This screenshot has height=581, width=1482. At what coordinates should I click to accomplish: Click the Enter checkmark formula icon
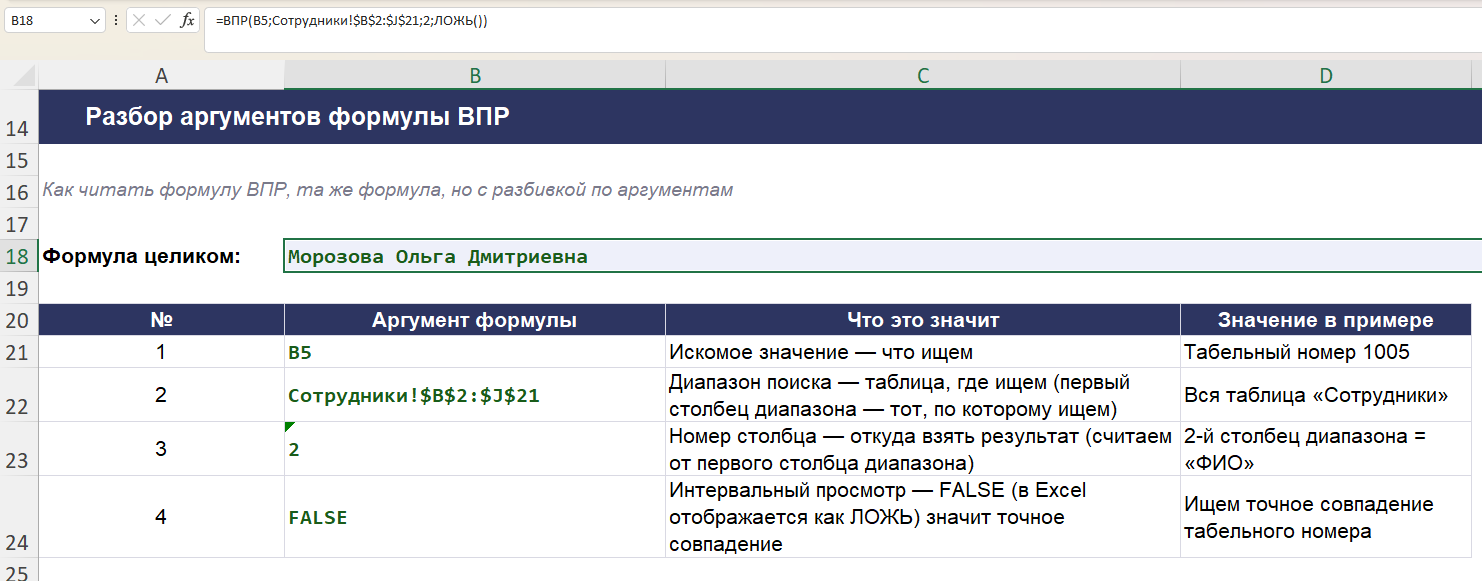coord(163,20)
